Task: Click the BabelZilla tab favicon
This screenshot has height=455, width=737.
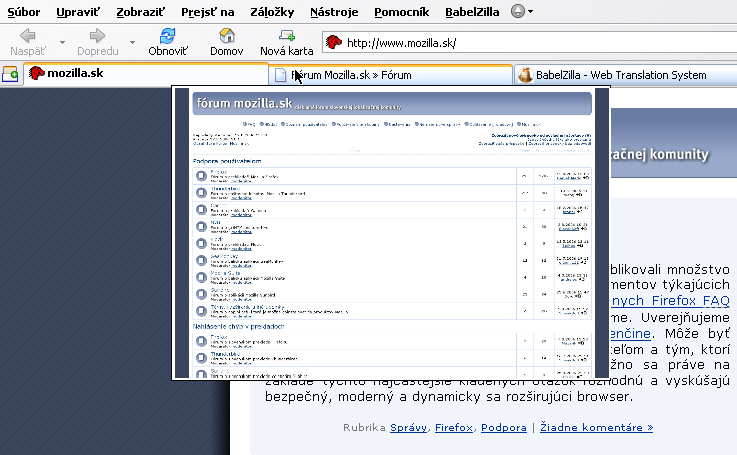Action: pos(525,75)
